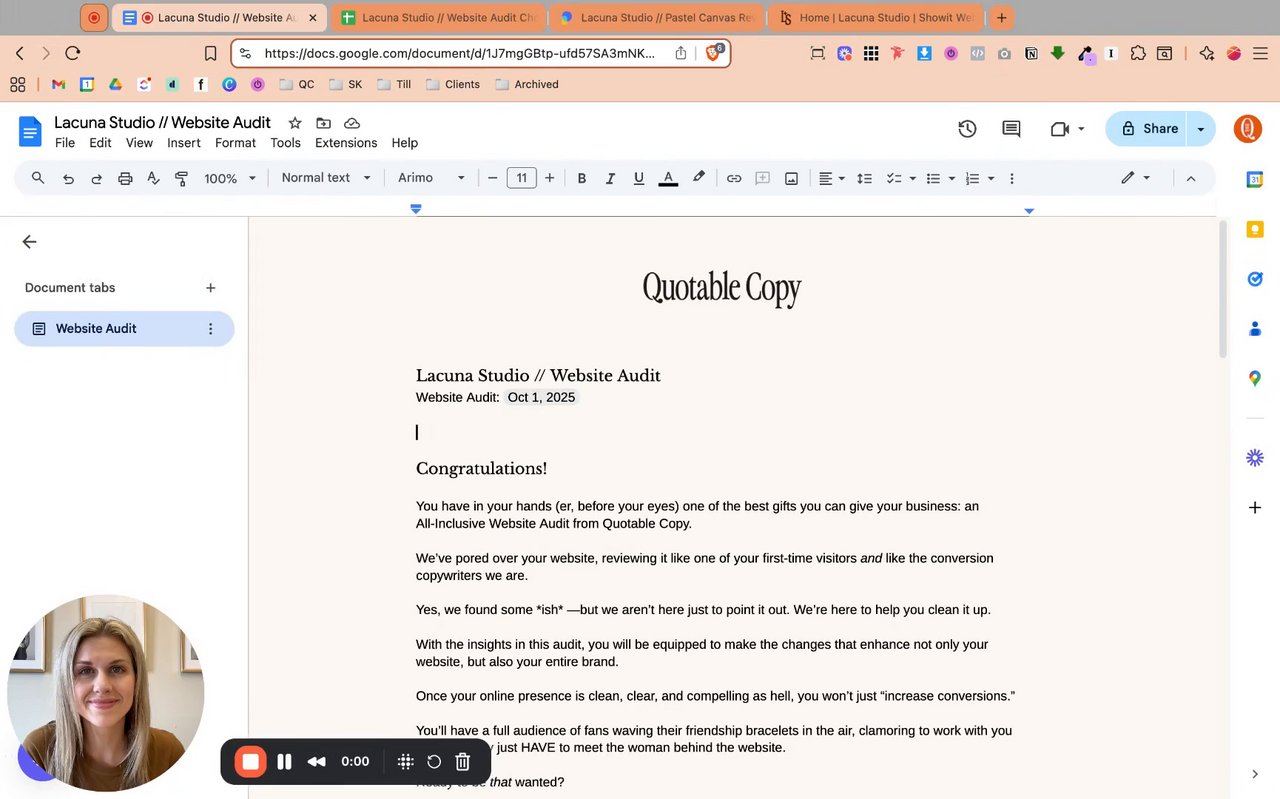Show all comments

(x=1011, y=128)
